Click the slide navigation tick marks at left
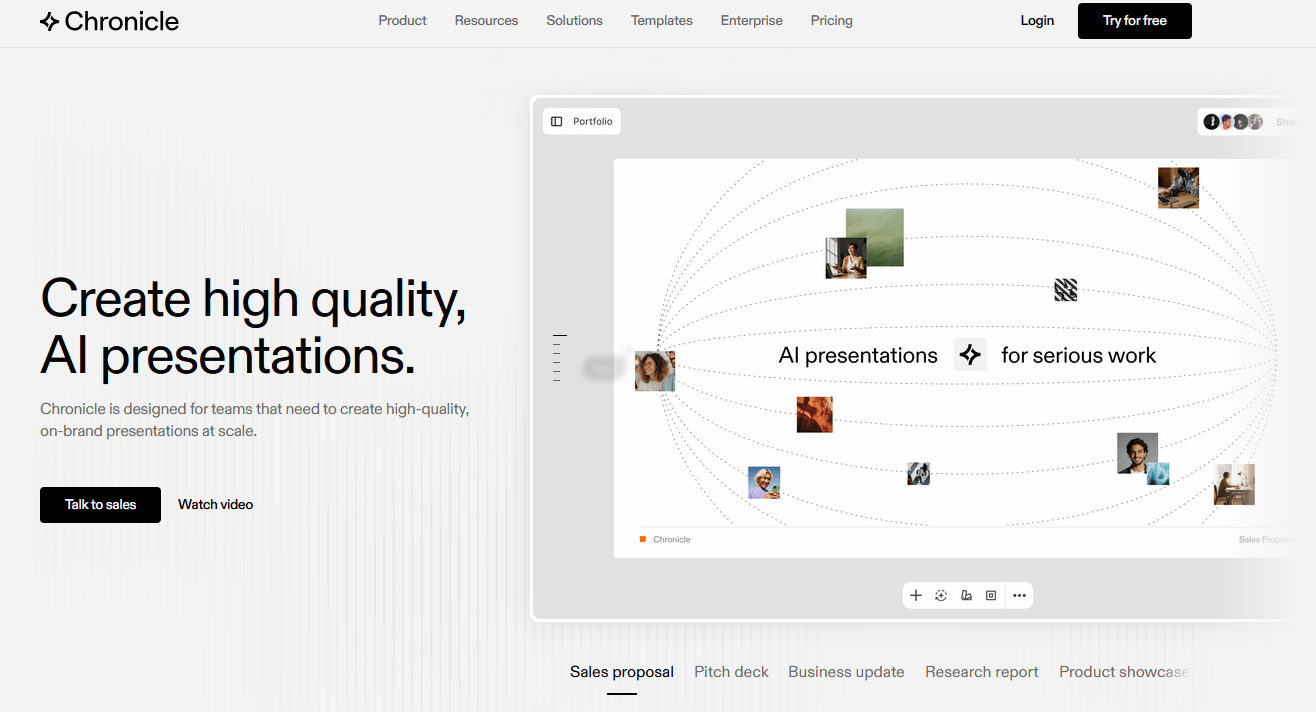The width and height of the screenshot is (1316, 712). tap(560, 358)
